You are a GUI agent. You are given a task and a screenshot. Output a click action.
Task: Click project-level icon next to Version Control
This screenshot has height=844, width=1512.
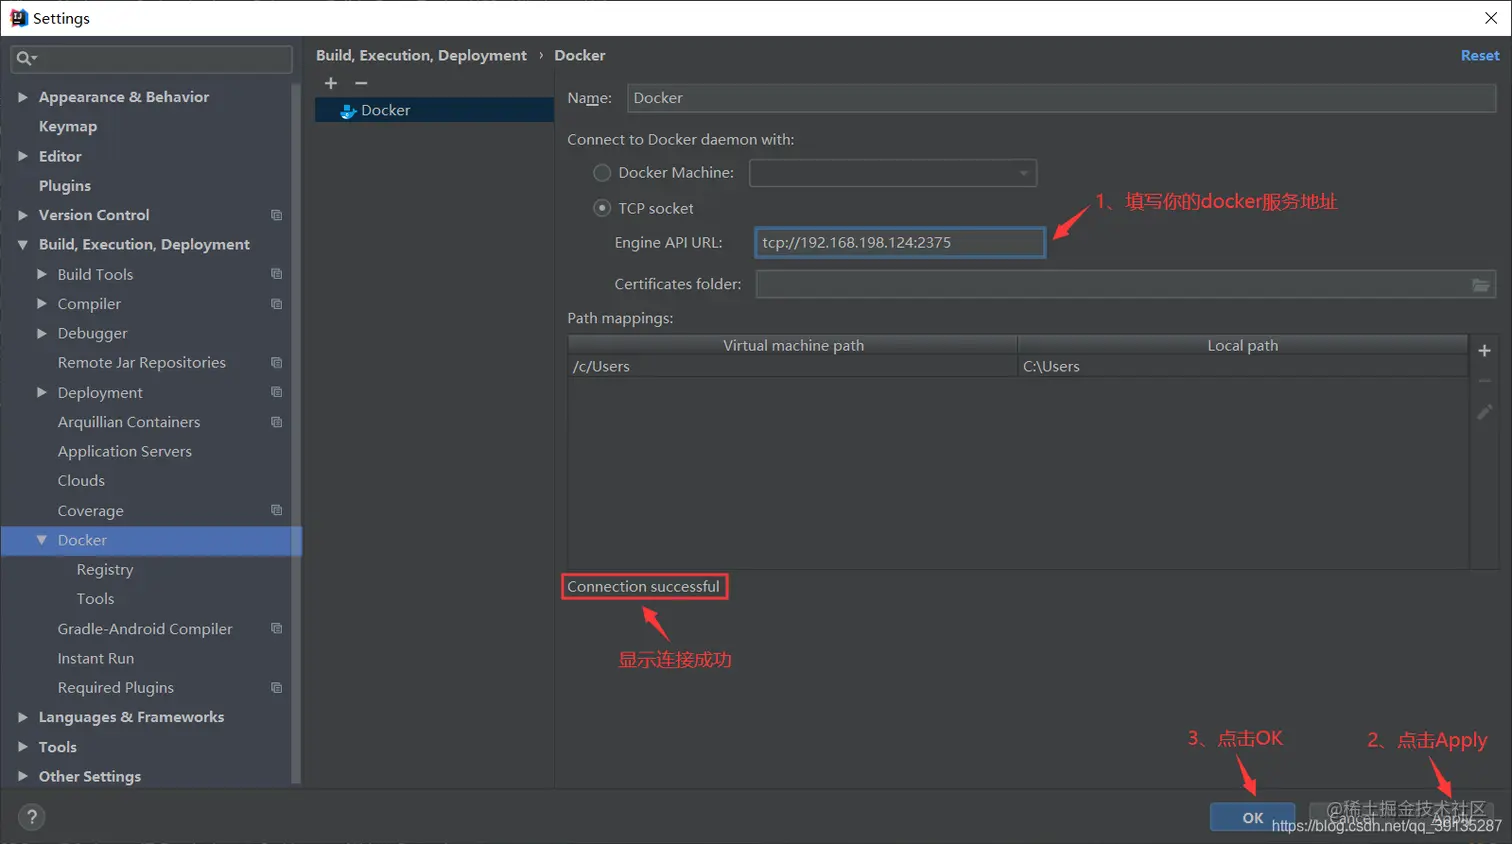click(x=276, y=215)
